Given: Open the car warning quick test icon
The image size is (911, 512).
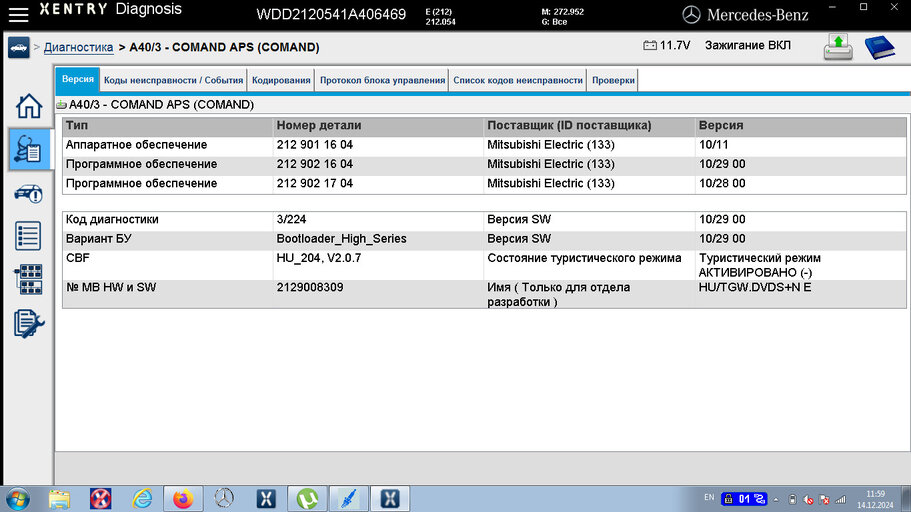Looking at the screenshot, I should tap(29, 193).
